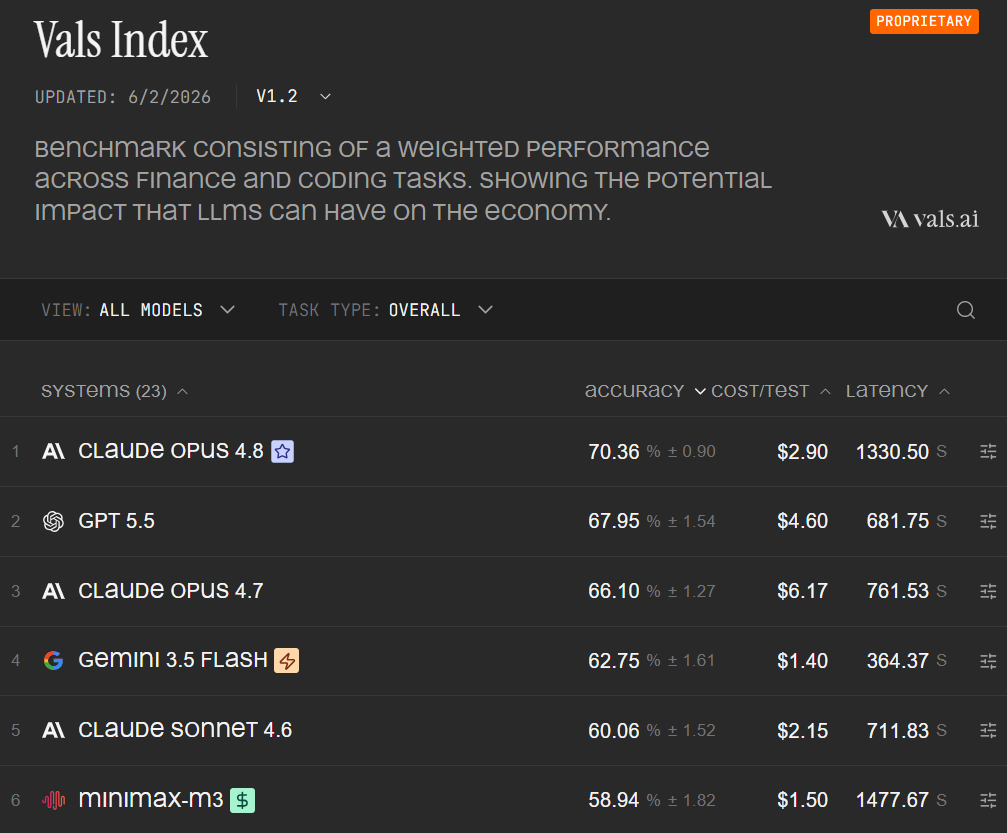
Task: Click the Google logo in Gemini 3.5 Flash row
Action: (53, 660)
